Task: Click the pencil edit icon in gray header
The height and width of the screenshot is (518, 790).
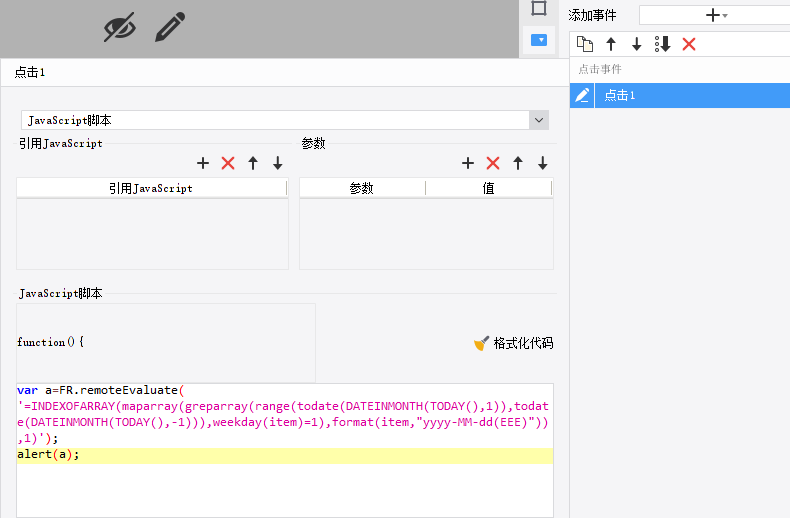Action: [170, 27]
